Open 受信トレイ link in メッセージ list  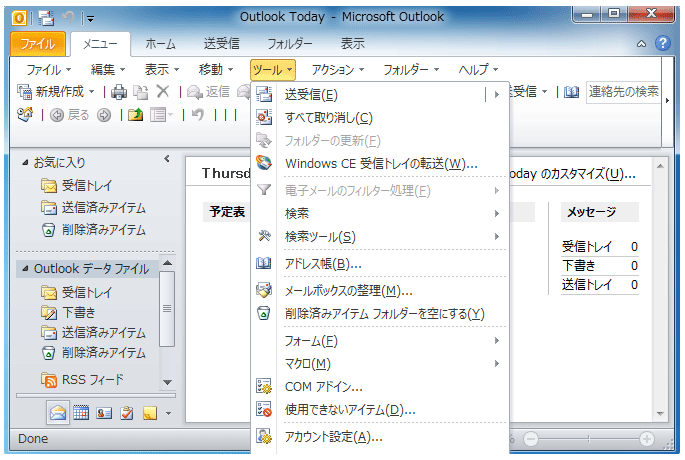(x=587, y=247)
